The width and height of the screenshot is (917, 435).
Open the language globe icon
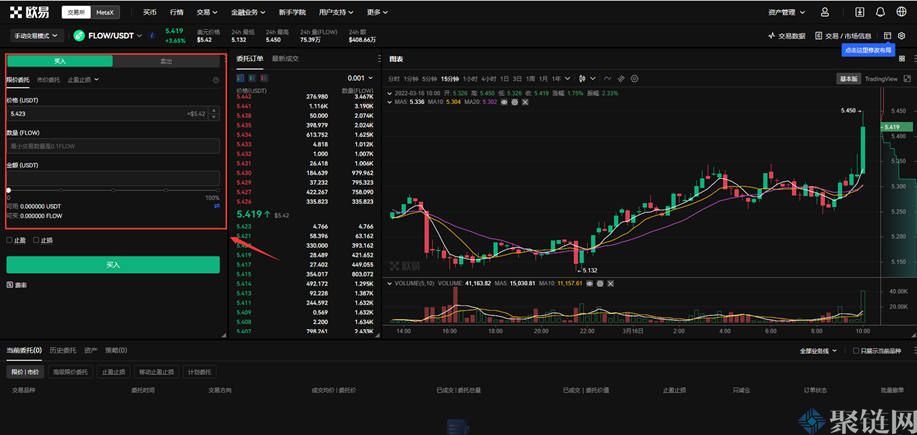pyautogui.click(x=902, y=12)
